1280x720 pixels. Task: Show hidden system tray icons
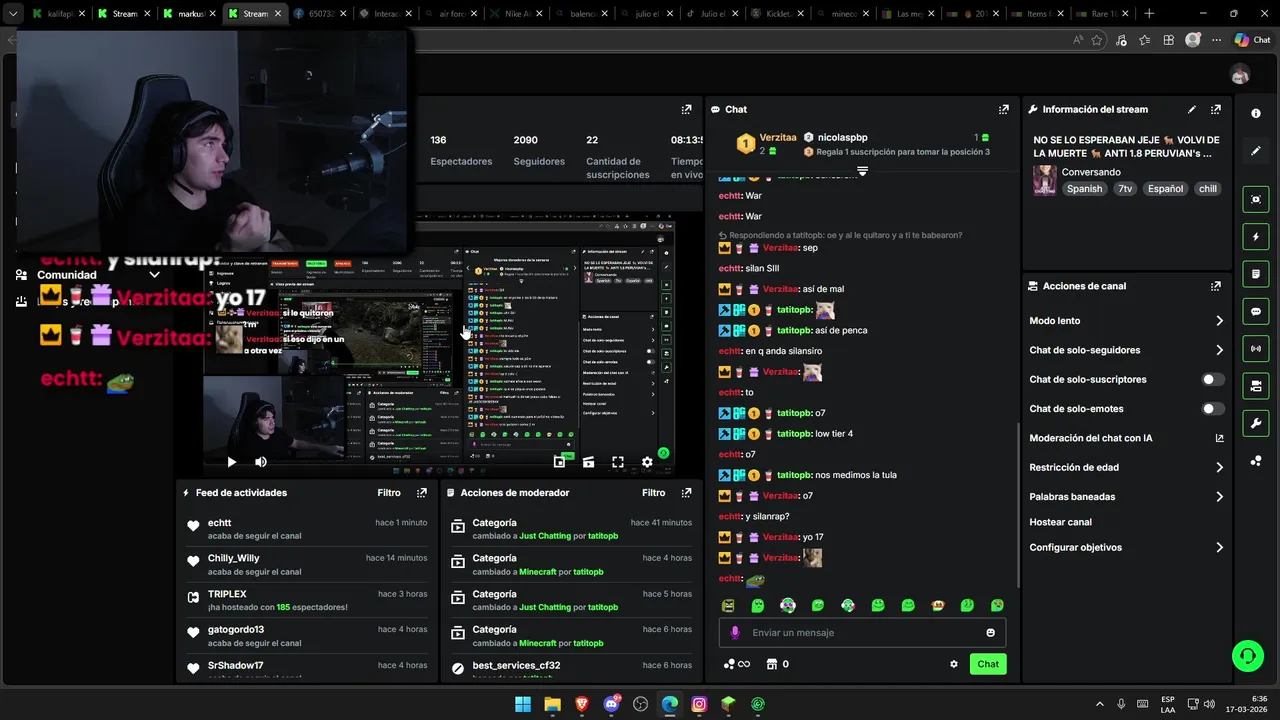(1100, 704)
